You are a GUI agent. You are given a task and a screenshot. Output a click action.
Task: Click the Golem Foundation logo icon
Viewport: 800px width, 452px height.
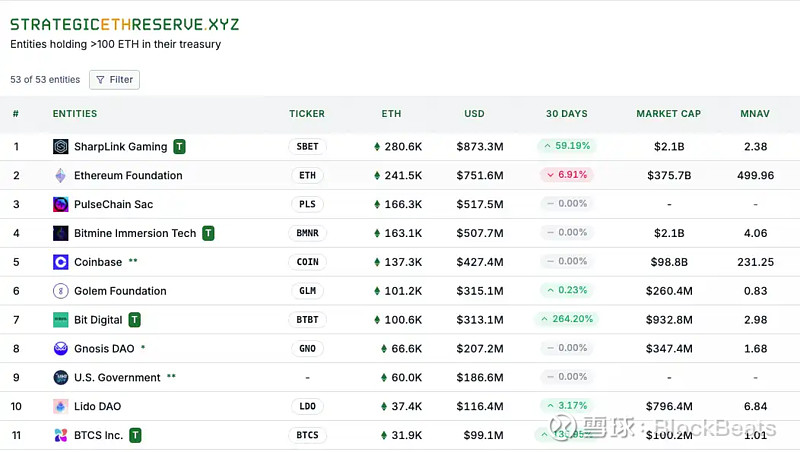61,292
